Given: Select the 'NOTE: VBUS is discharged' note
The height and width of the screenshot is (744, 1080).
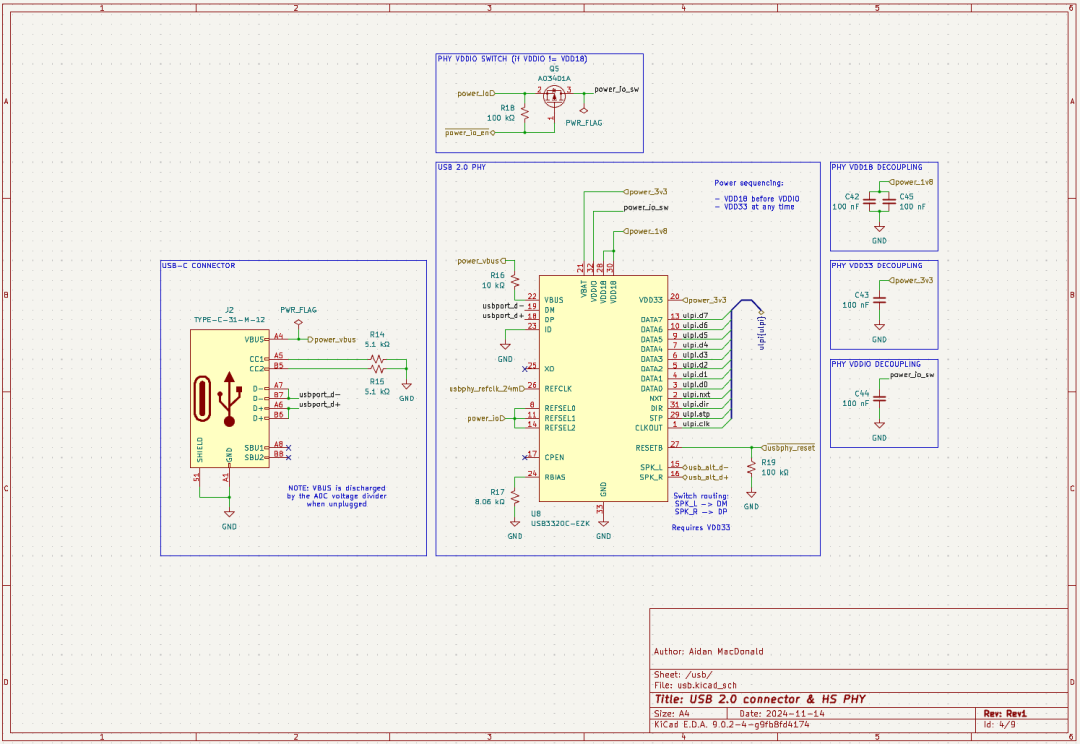Looking at the screenshot, I should pos(337,496).
